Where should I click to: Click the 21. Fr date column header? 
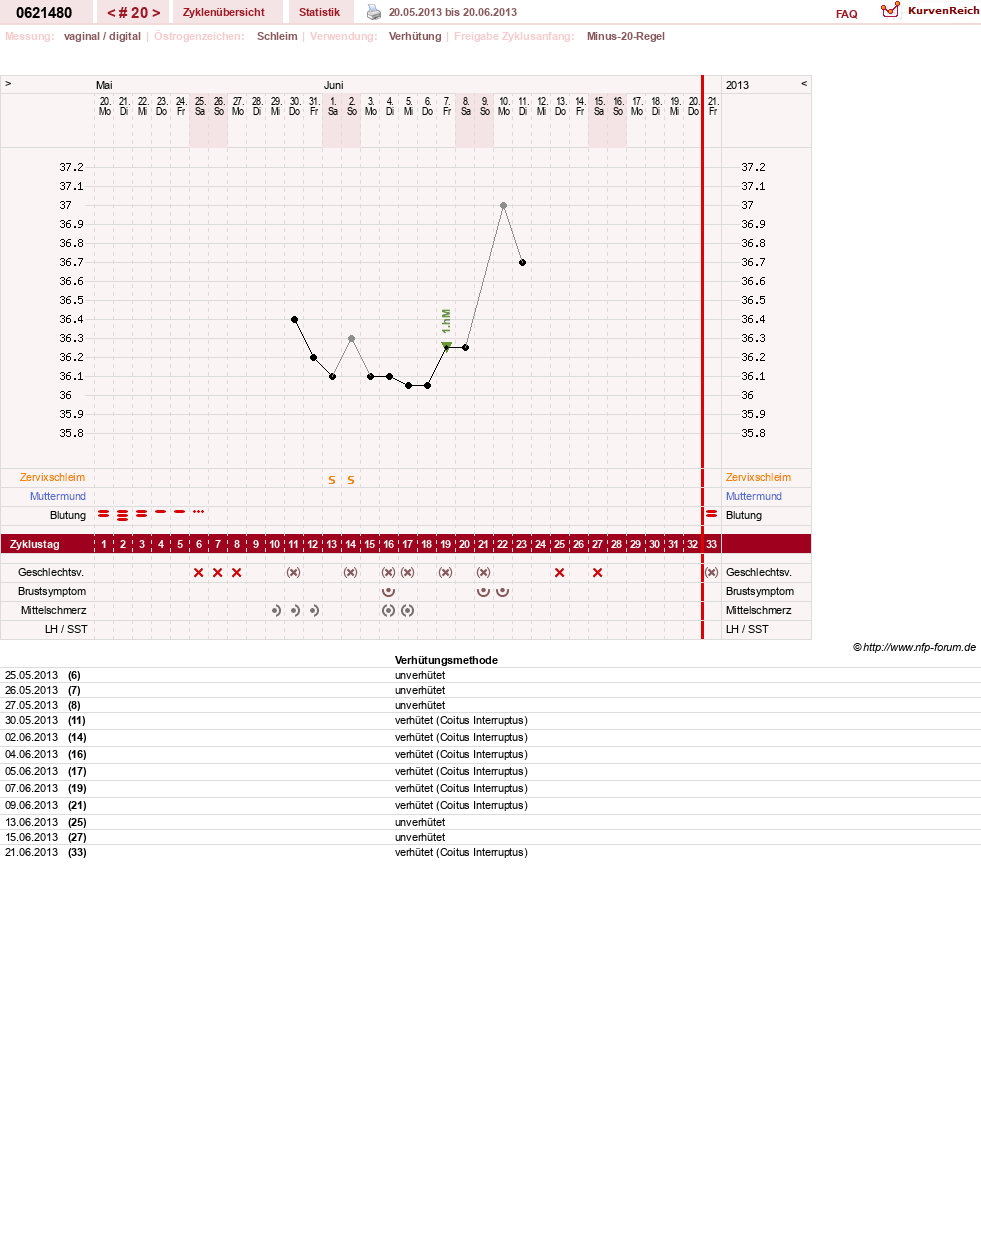coord(713,106)
